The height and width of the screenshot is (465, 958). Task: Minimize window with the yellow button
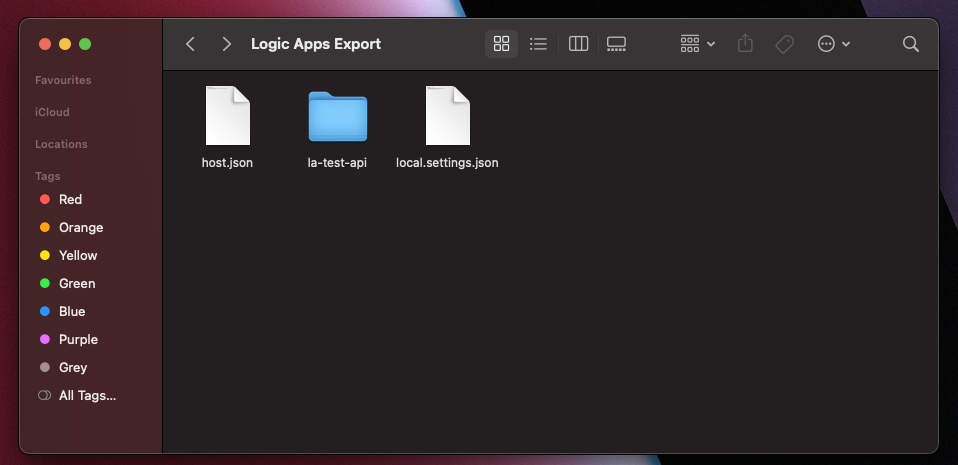(x=65, y=44)
